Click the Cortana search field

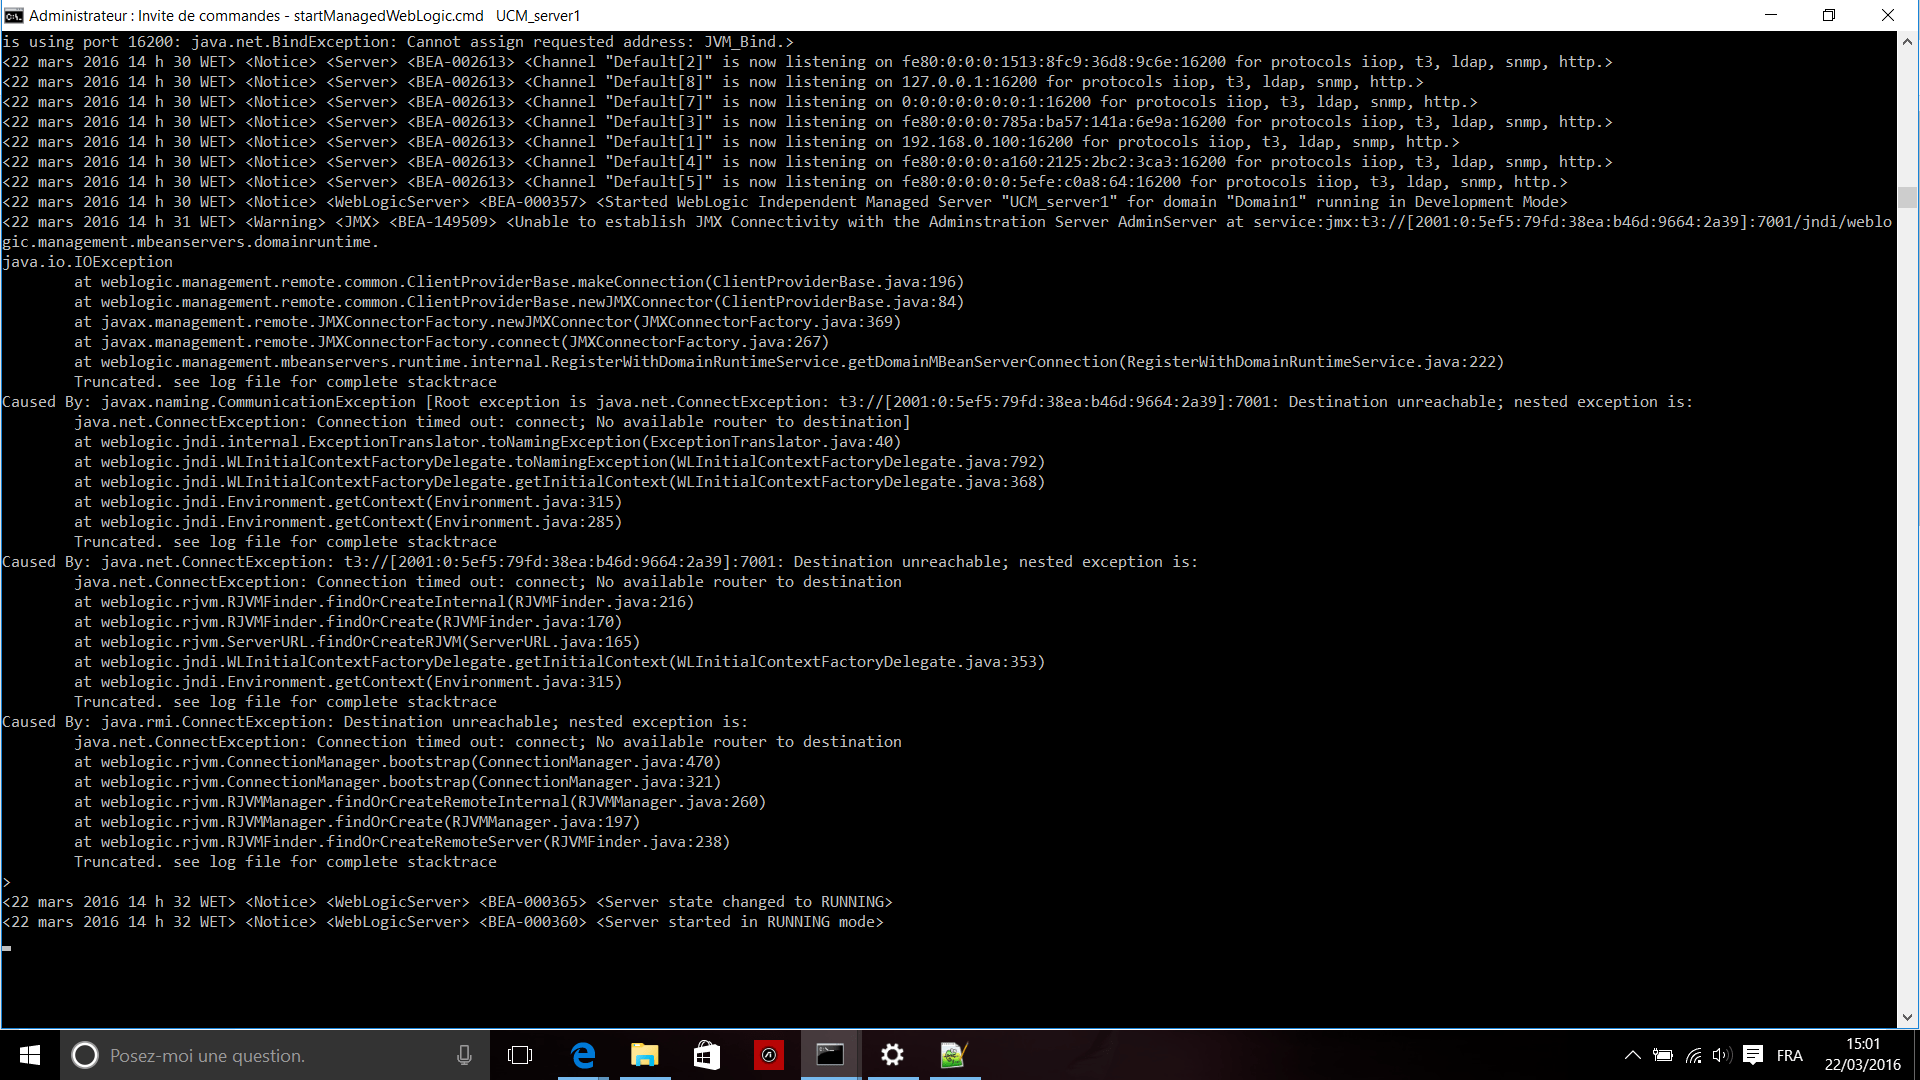(270, 1055)
